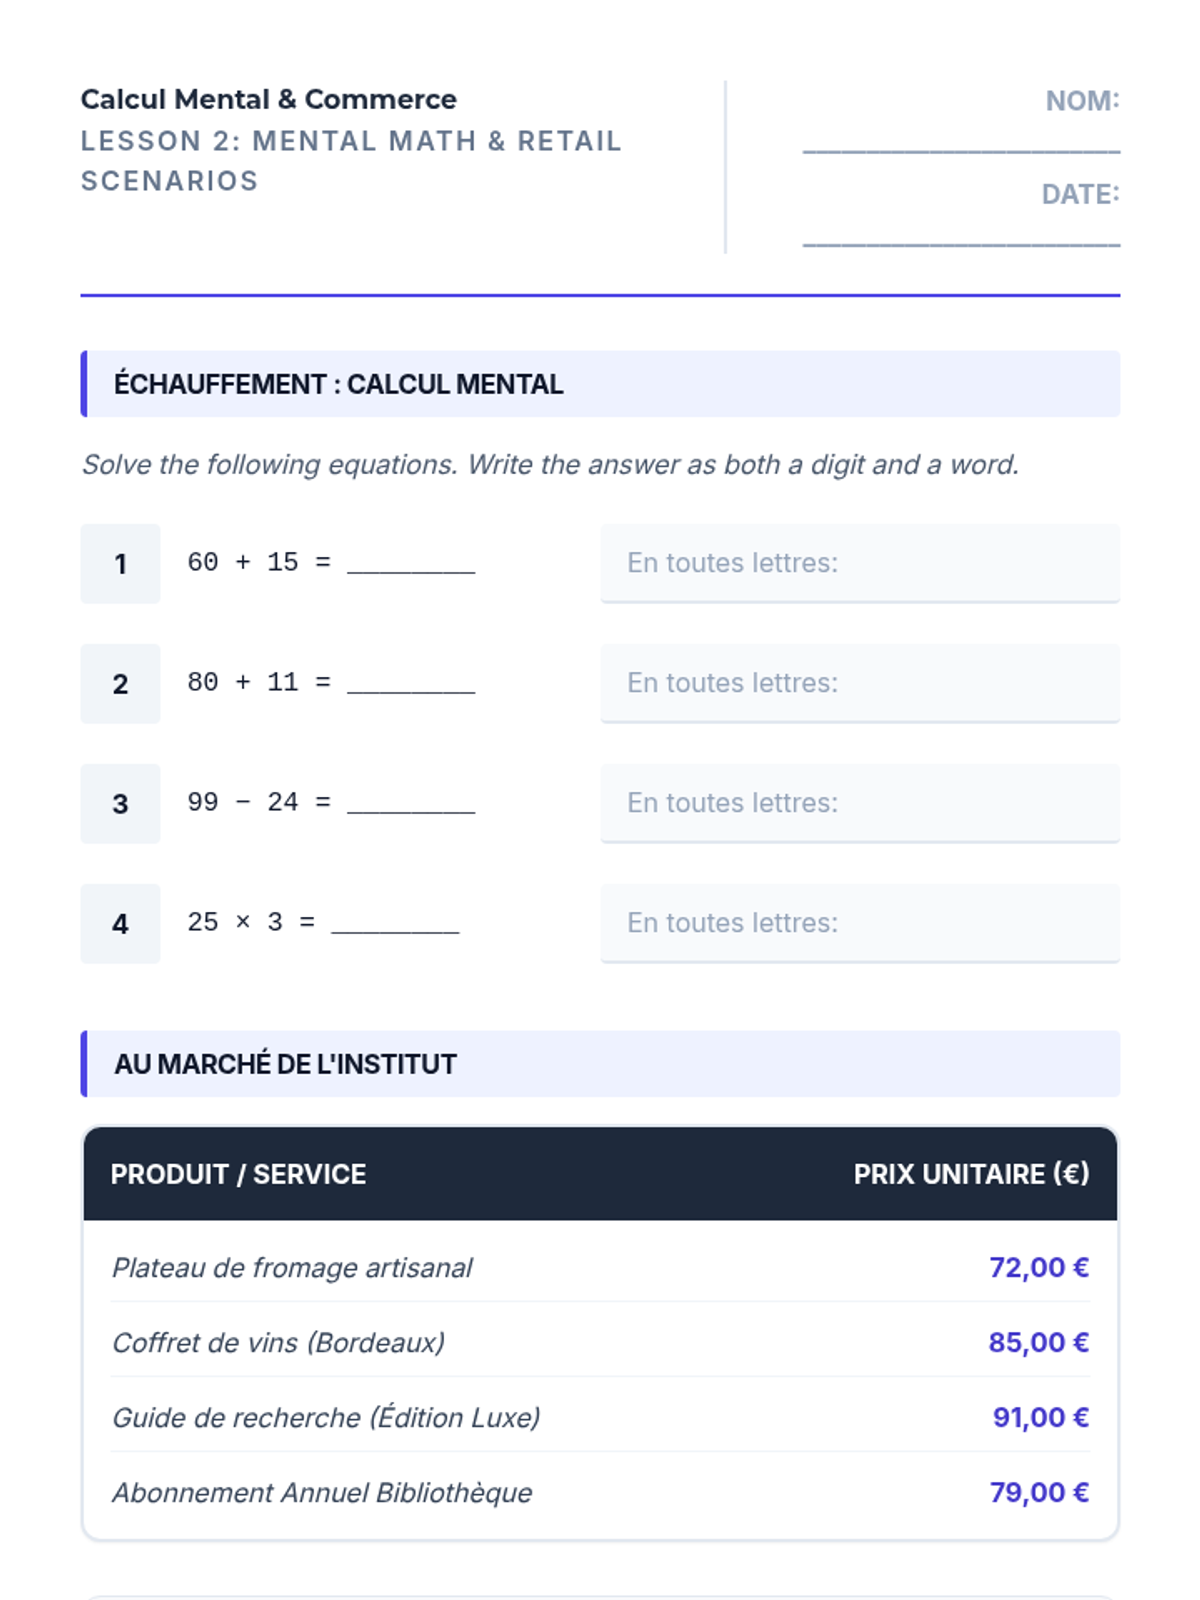
Task: Click answer blank for 60 + 15
Action: pos(411,563)
